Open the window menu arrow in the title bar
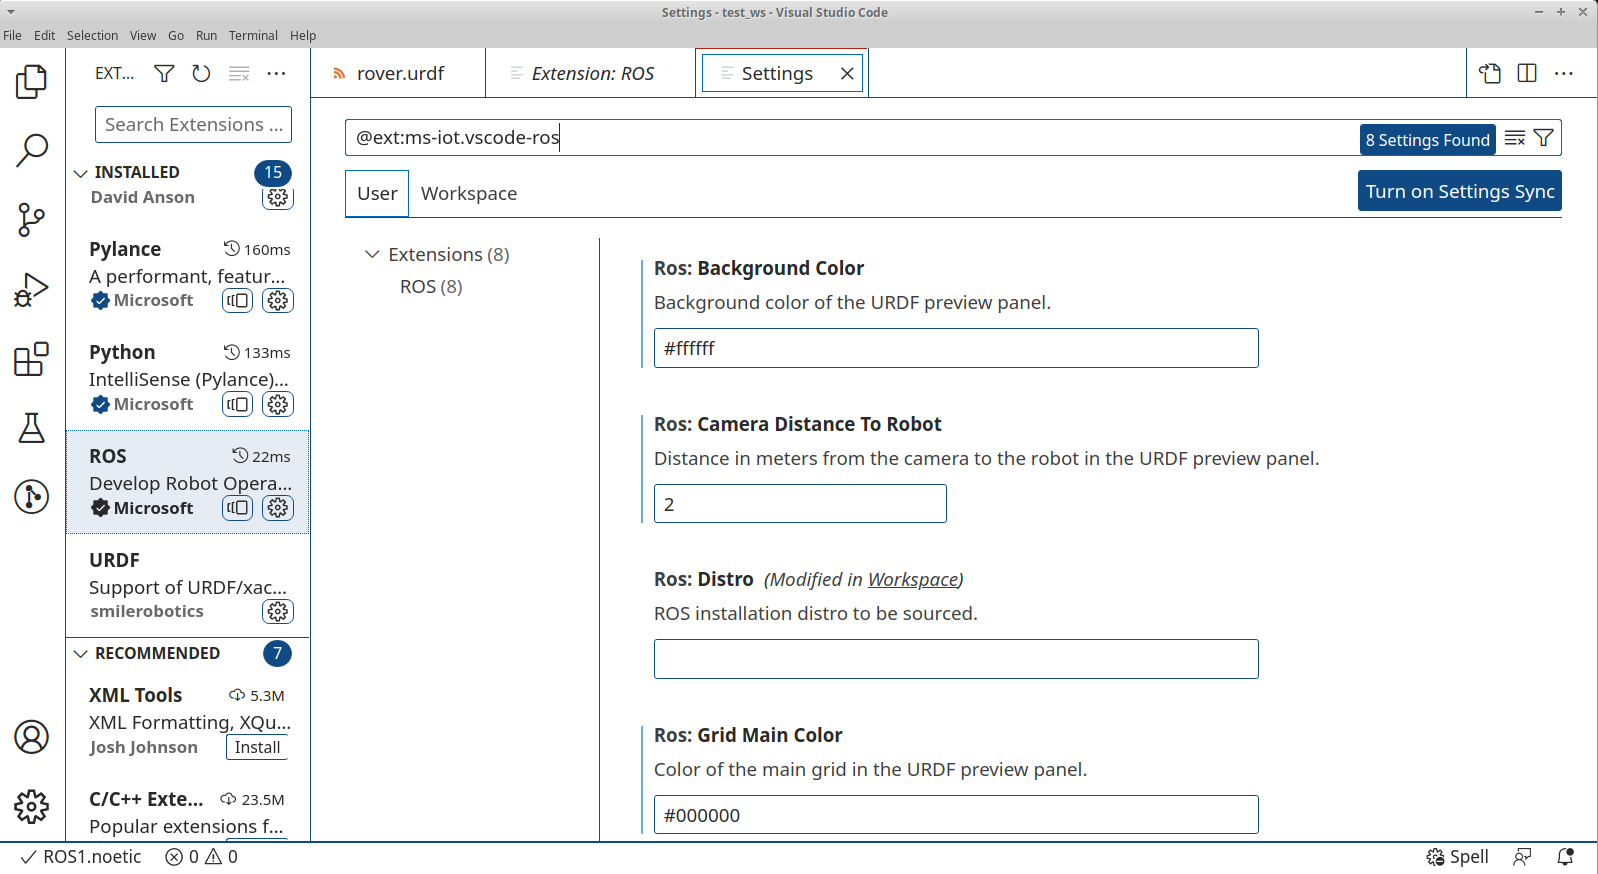The height and width of the screenshot is (874, 1598). [x=10, y=12]
